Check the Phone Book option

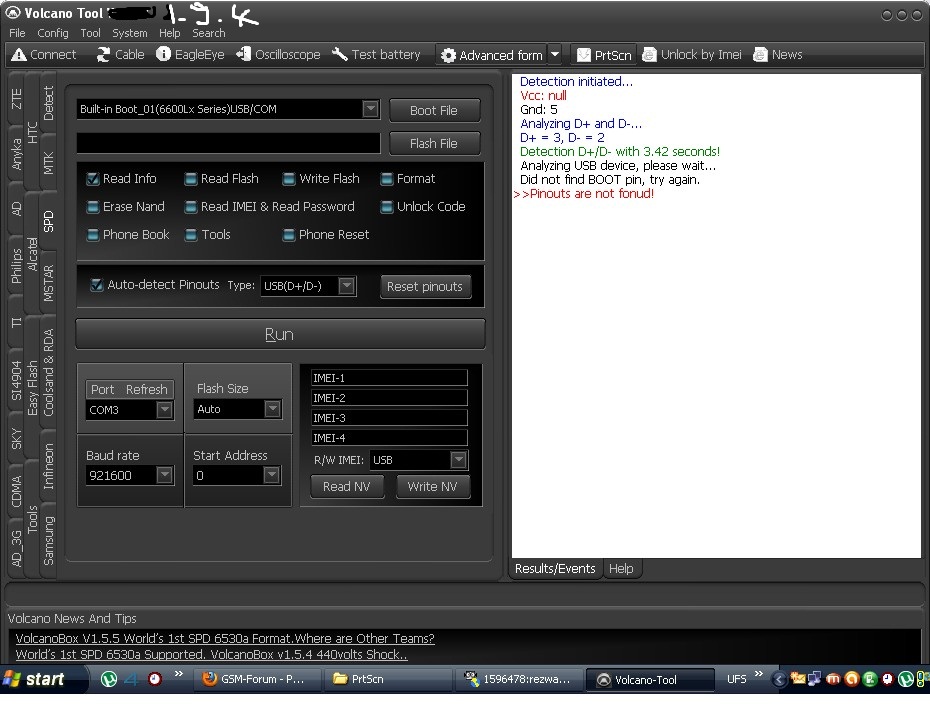[x=93, y=235]
